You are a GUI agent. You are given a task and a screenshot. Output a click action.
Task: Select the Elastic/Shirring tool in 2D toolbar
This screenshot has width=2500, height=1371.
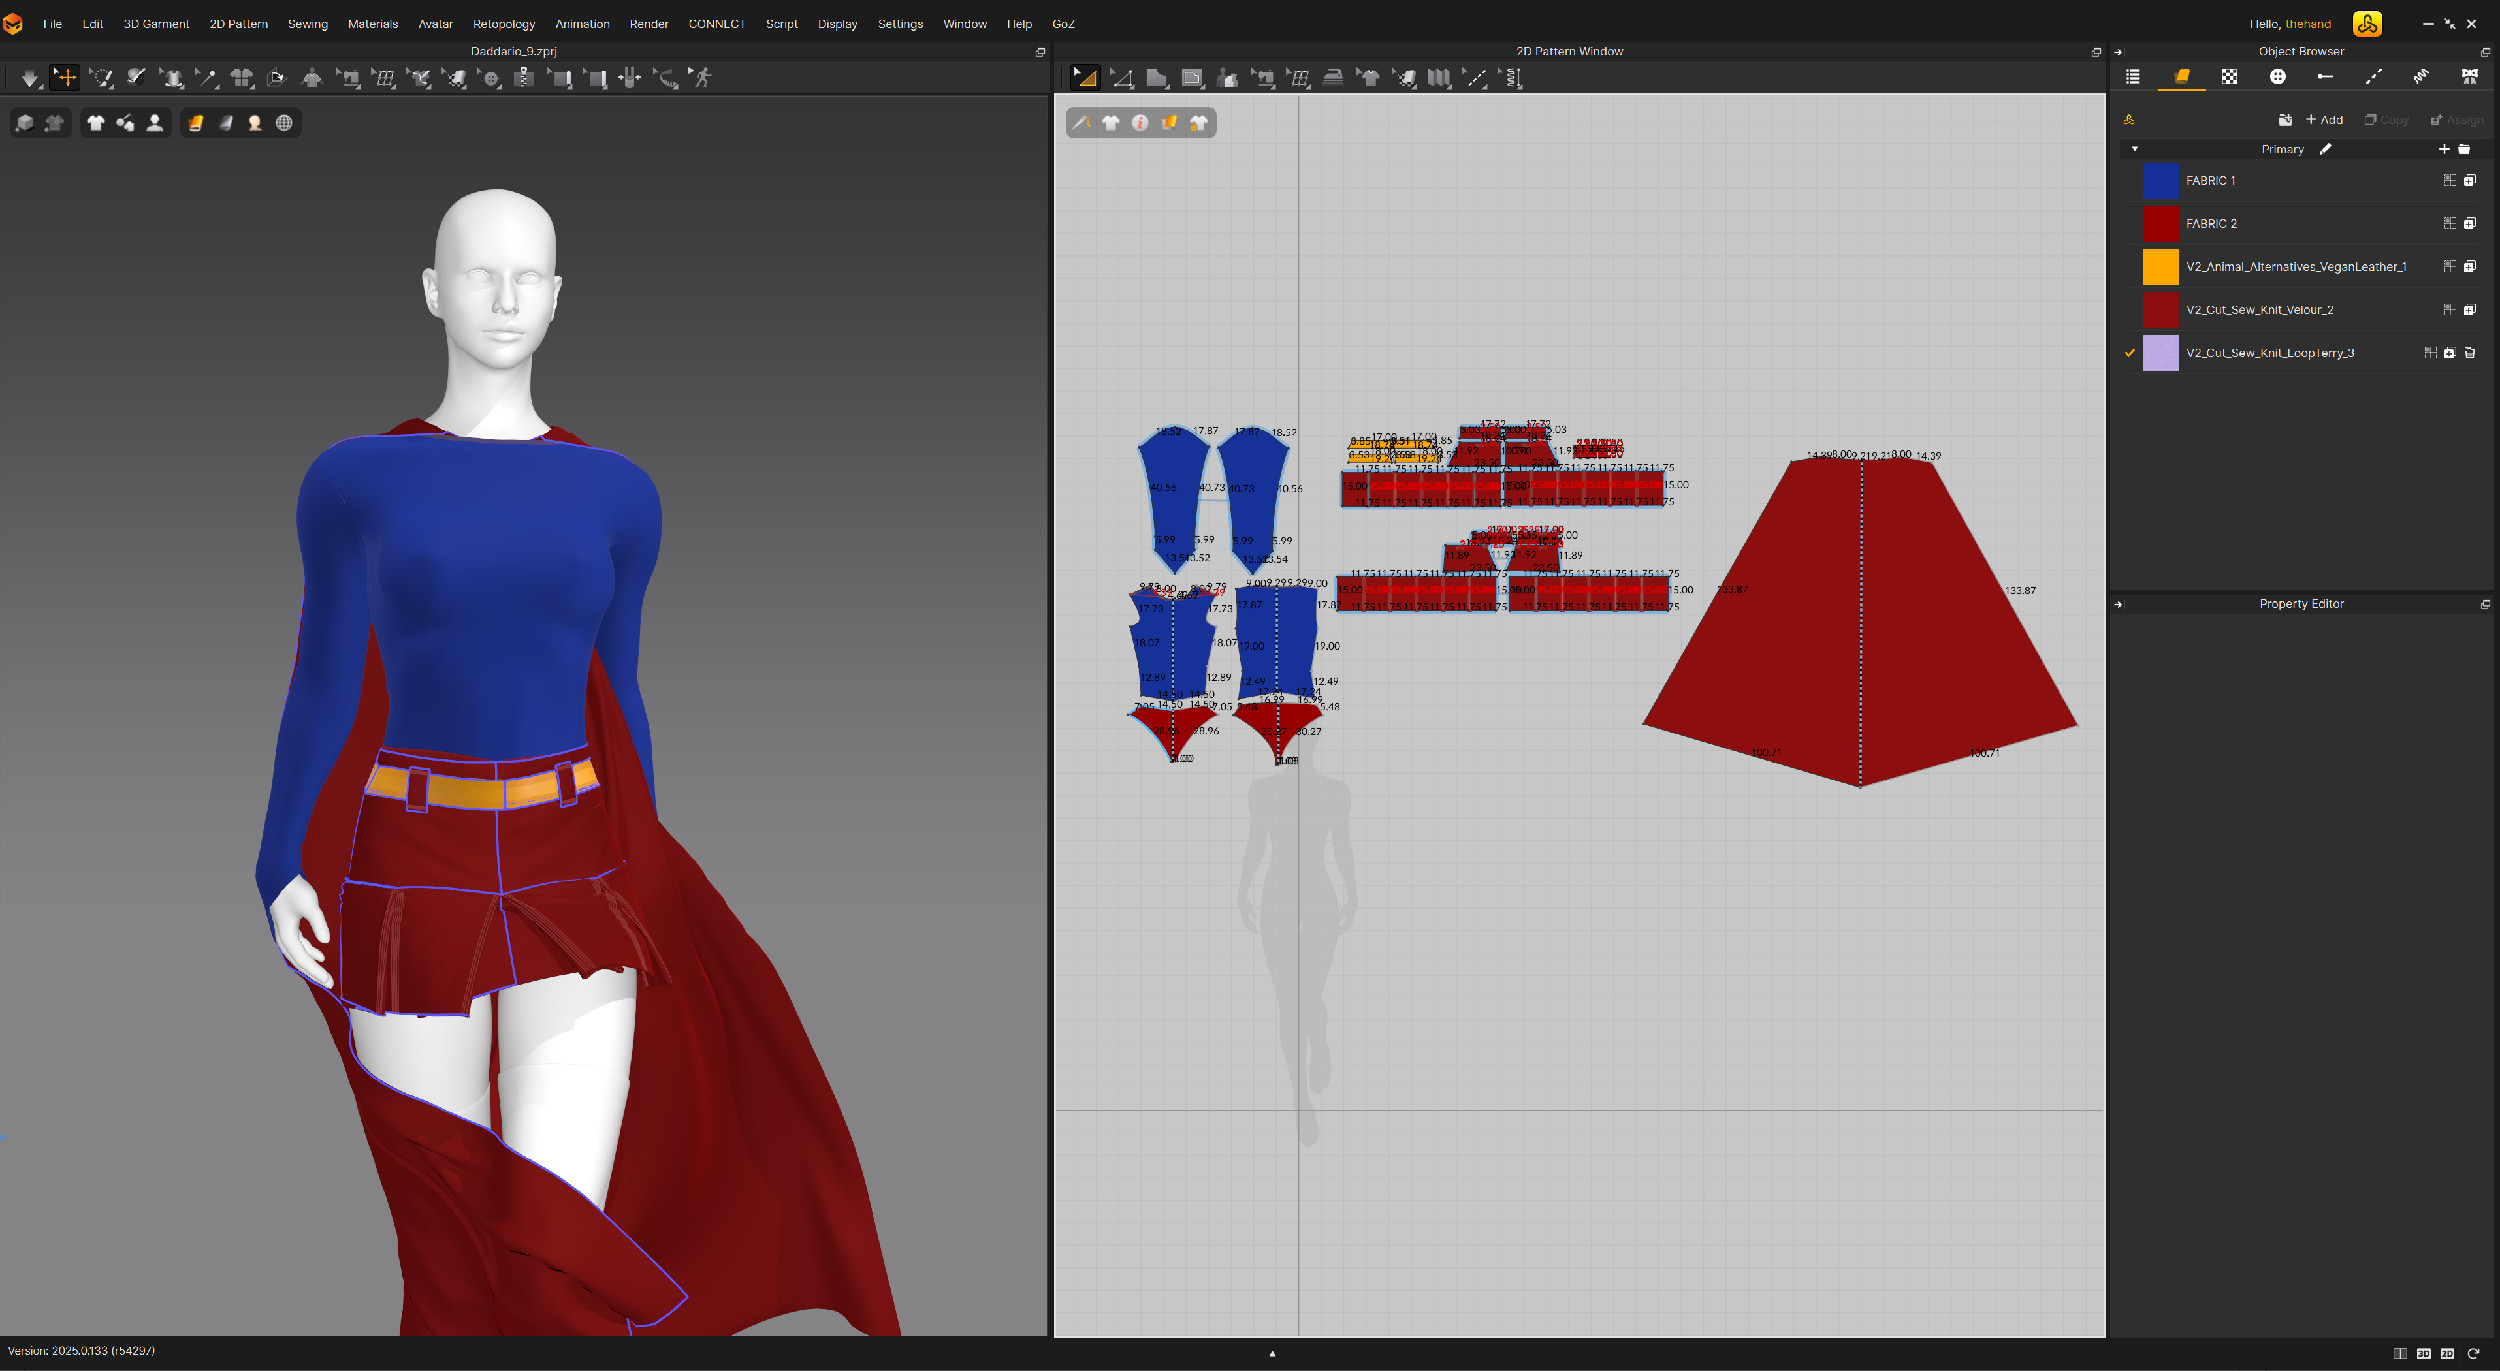[1511, 78]
